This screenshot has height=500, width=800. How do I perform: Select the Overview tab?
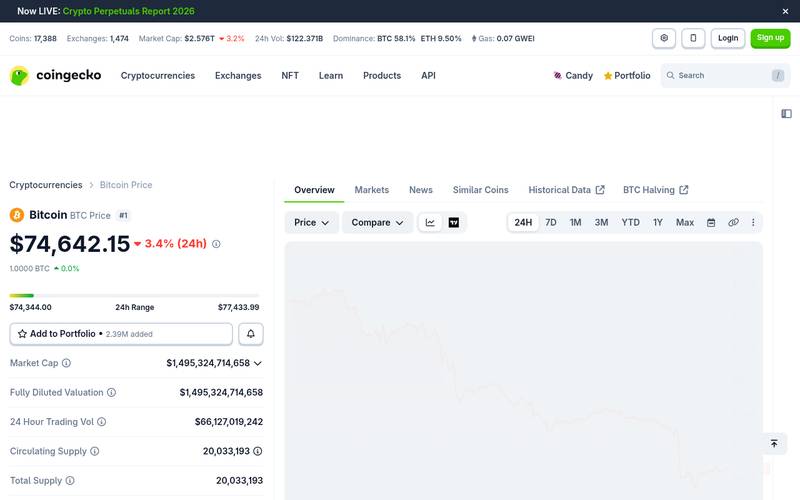point(314,190)
